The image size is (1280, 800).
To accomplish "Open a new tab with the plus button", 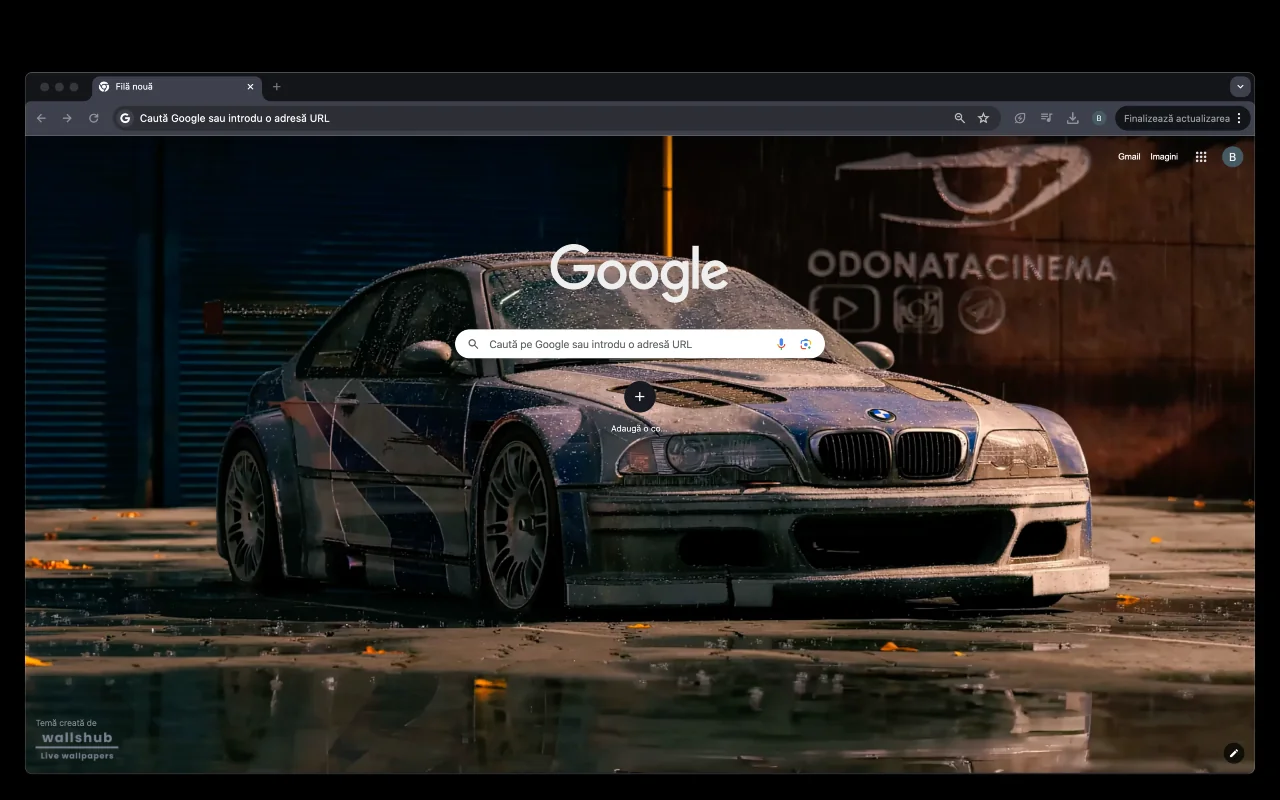I will [x=277, y=87].
